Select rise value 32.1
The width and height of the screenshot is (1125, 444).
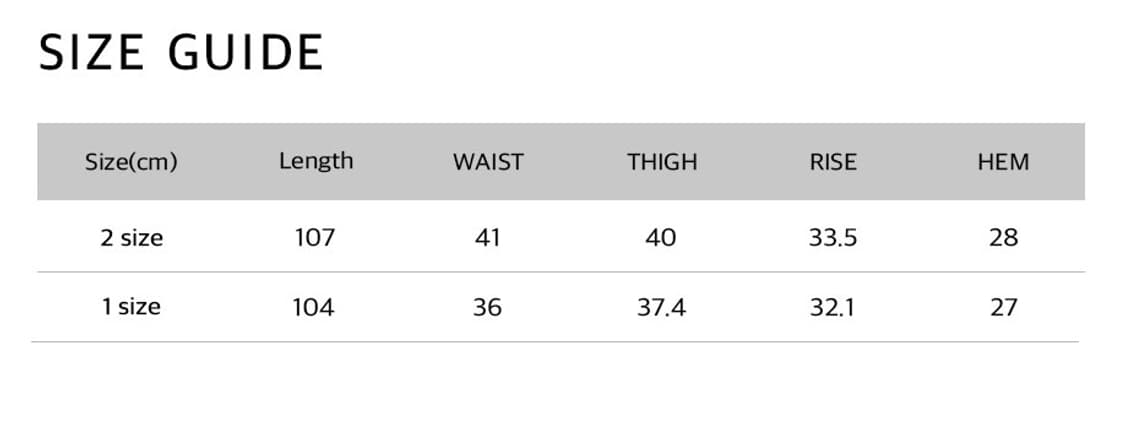(x=832, y=307)
